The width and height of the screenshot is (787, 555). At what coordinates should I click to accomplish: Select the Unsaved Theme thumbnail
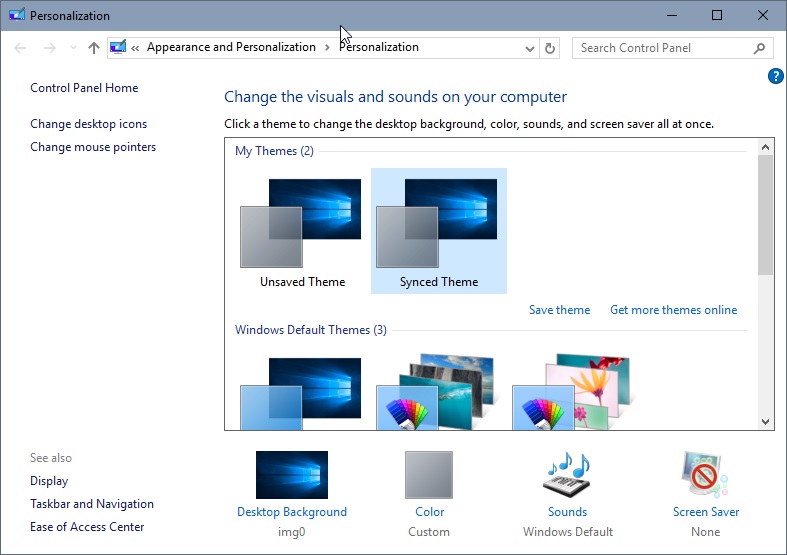point(302,231)
